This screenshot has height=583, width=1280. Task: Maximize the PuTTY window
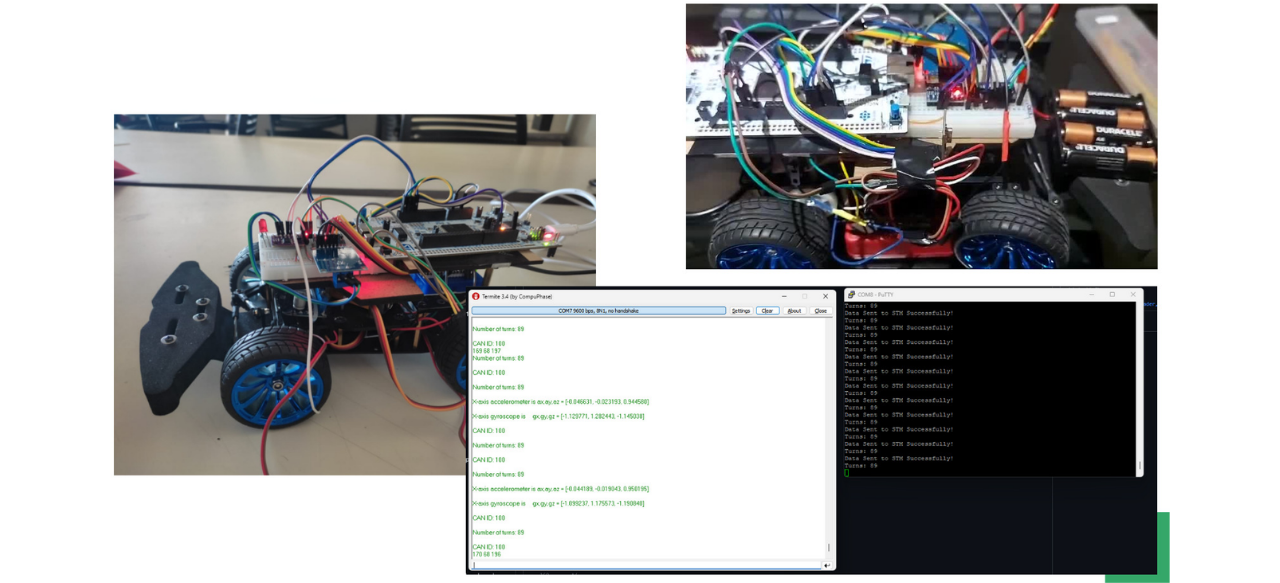(1112, 294)
